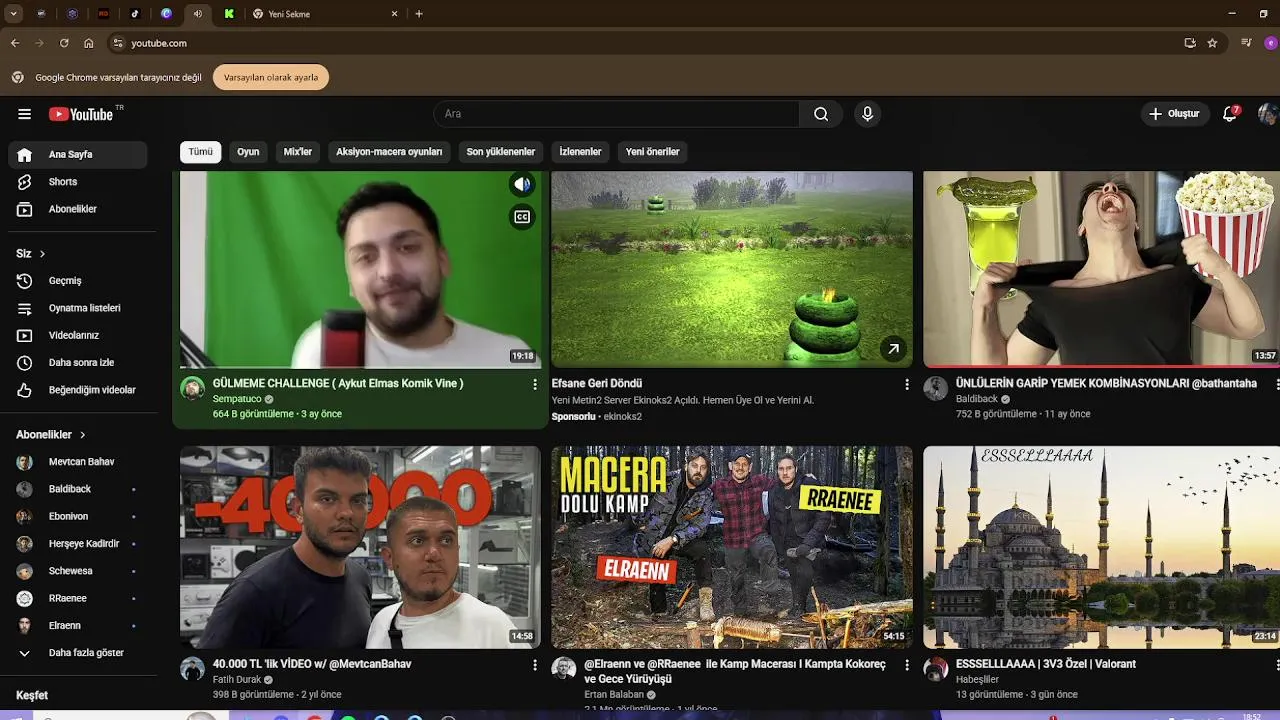Click Baldiback avatar beside ÜNLÜLERİN video title
This screenshot has width=1280, height=720.
[x=936, y=389]
